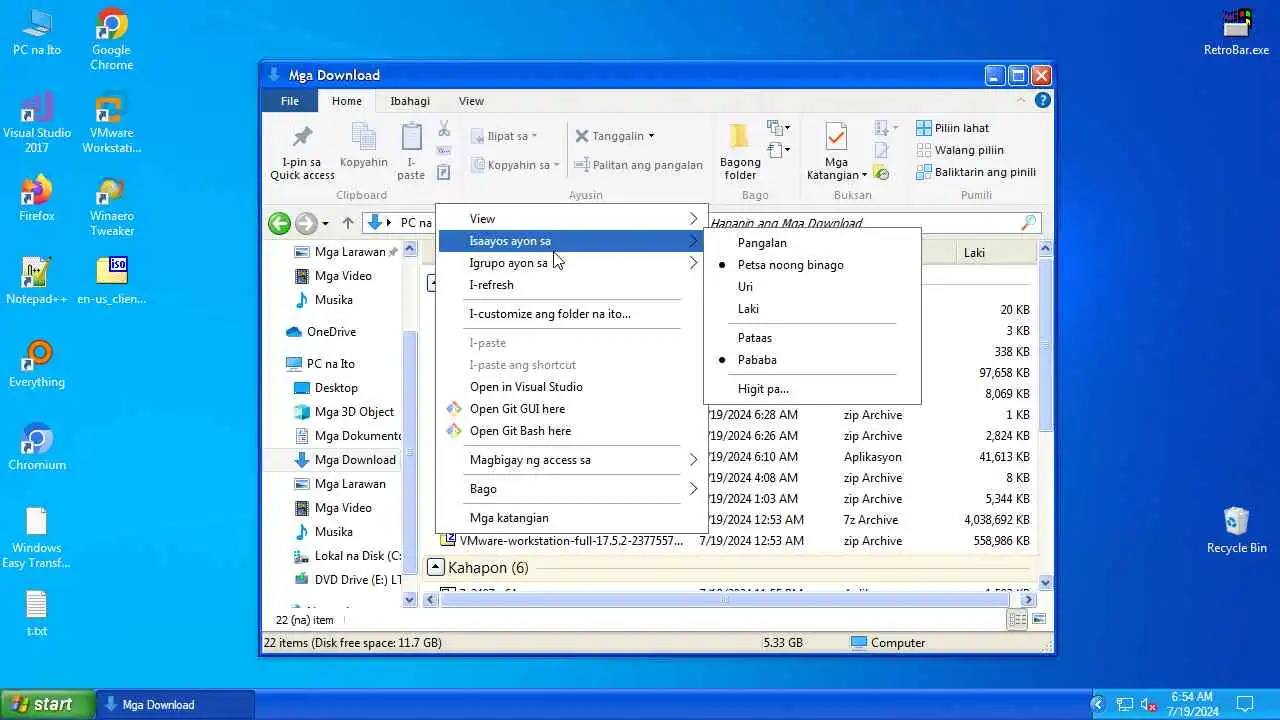
Task: Select Pataas ascending order
Action: [x=811, y=338]
